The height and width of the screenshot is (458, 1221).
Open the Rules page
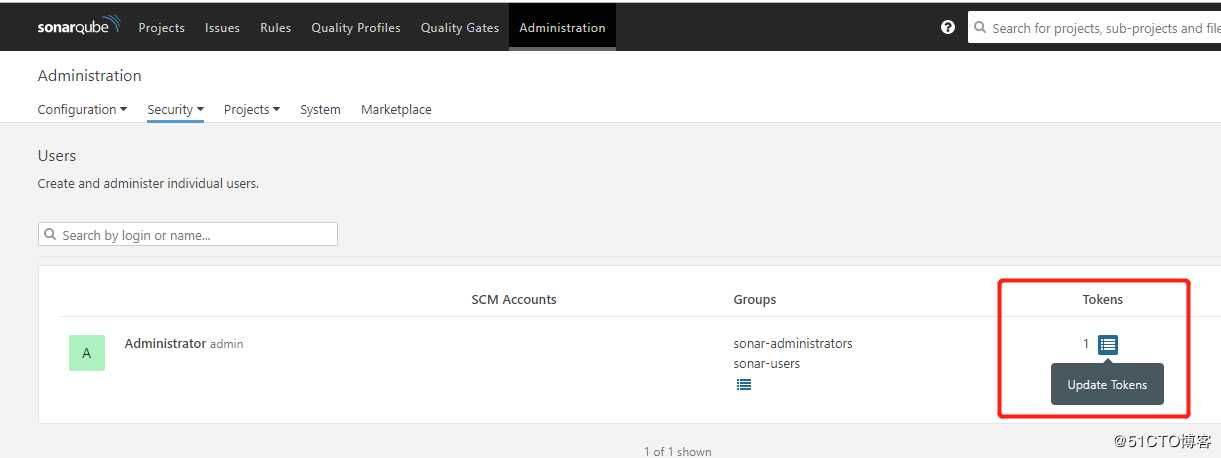tap(275, 28)
